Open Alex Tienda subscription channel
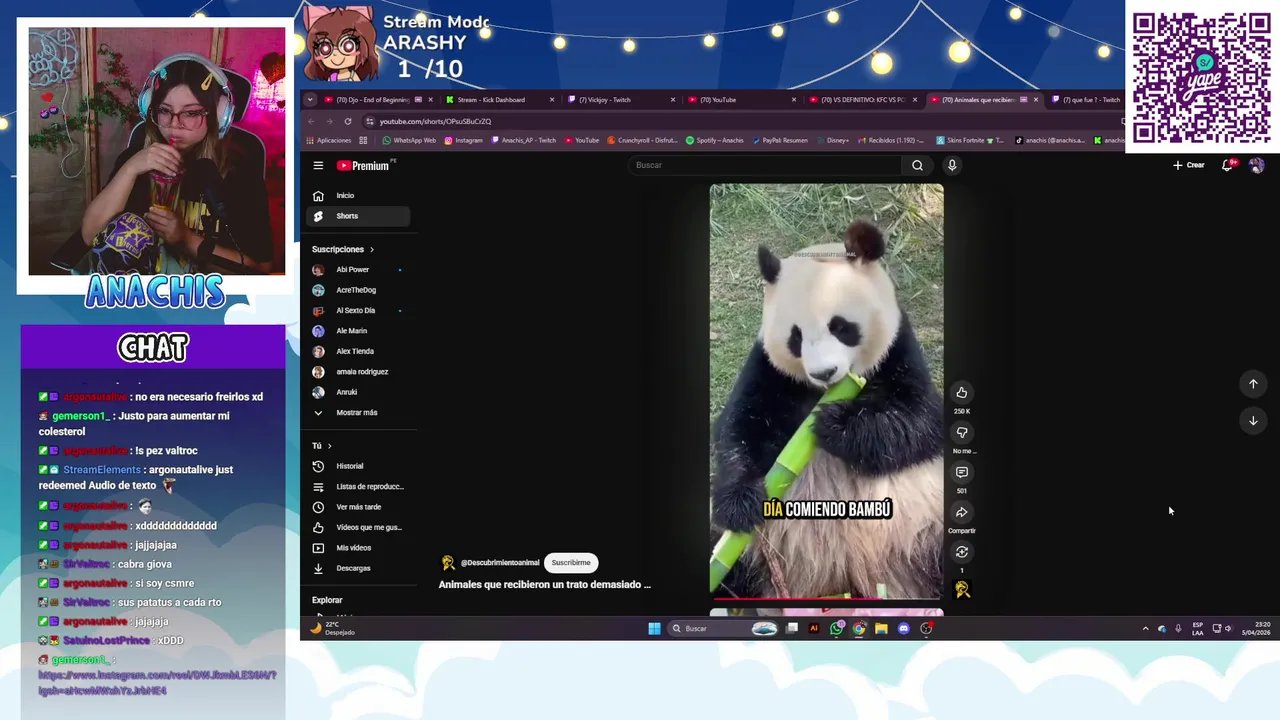Screen dimensions: 1280x720 358,351
